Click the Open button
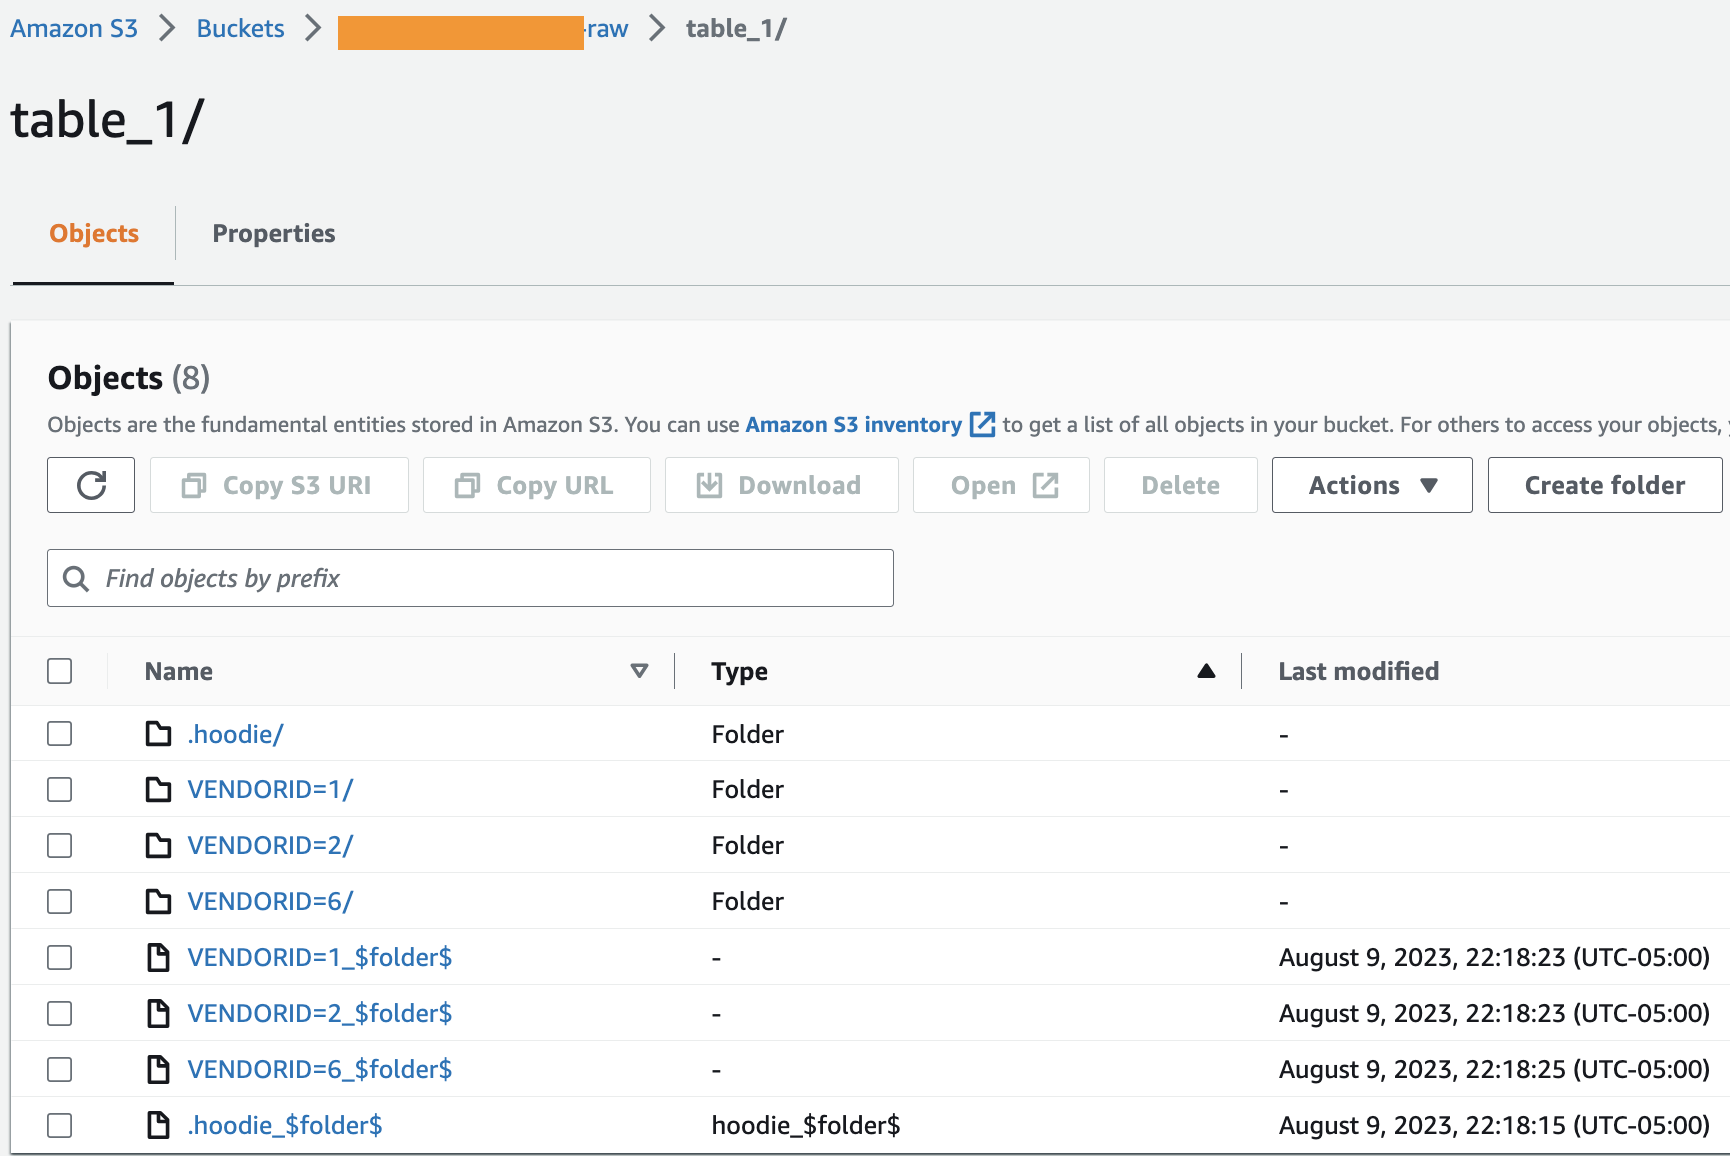 pos(1001,485)
